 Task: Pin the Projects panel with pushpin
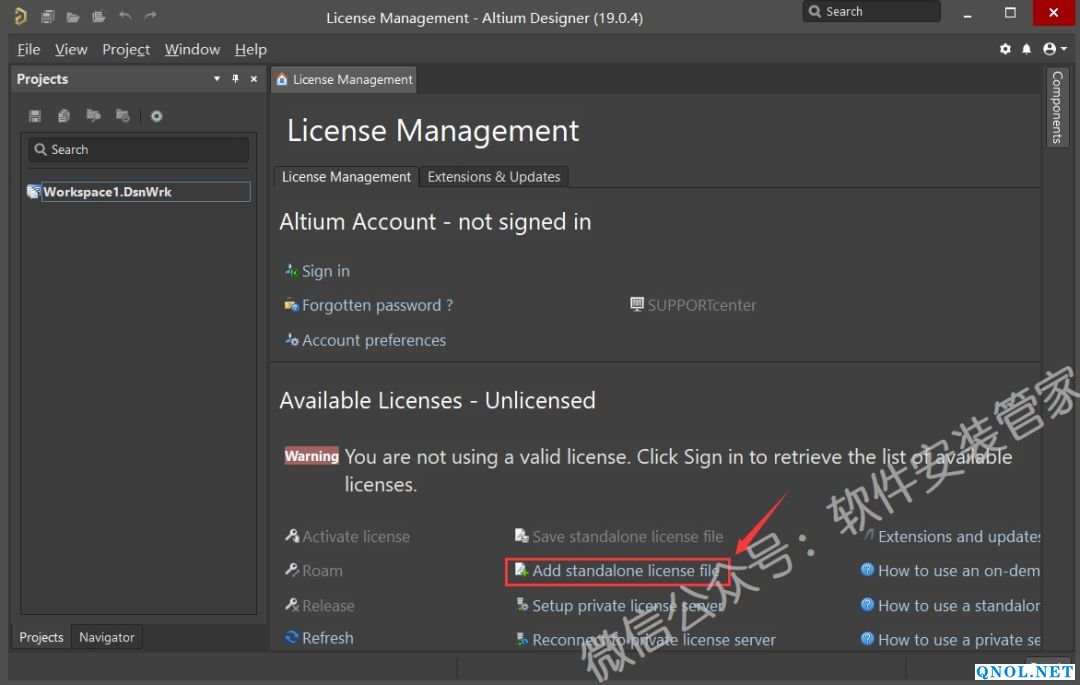[x=236, y=79]
